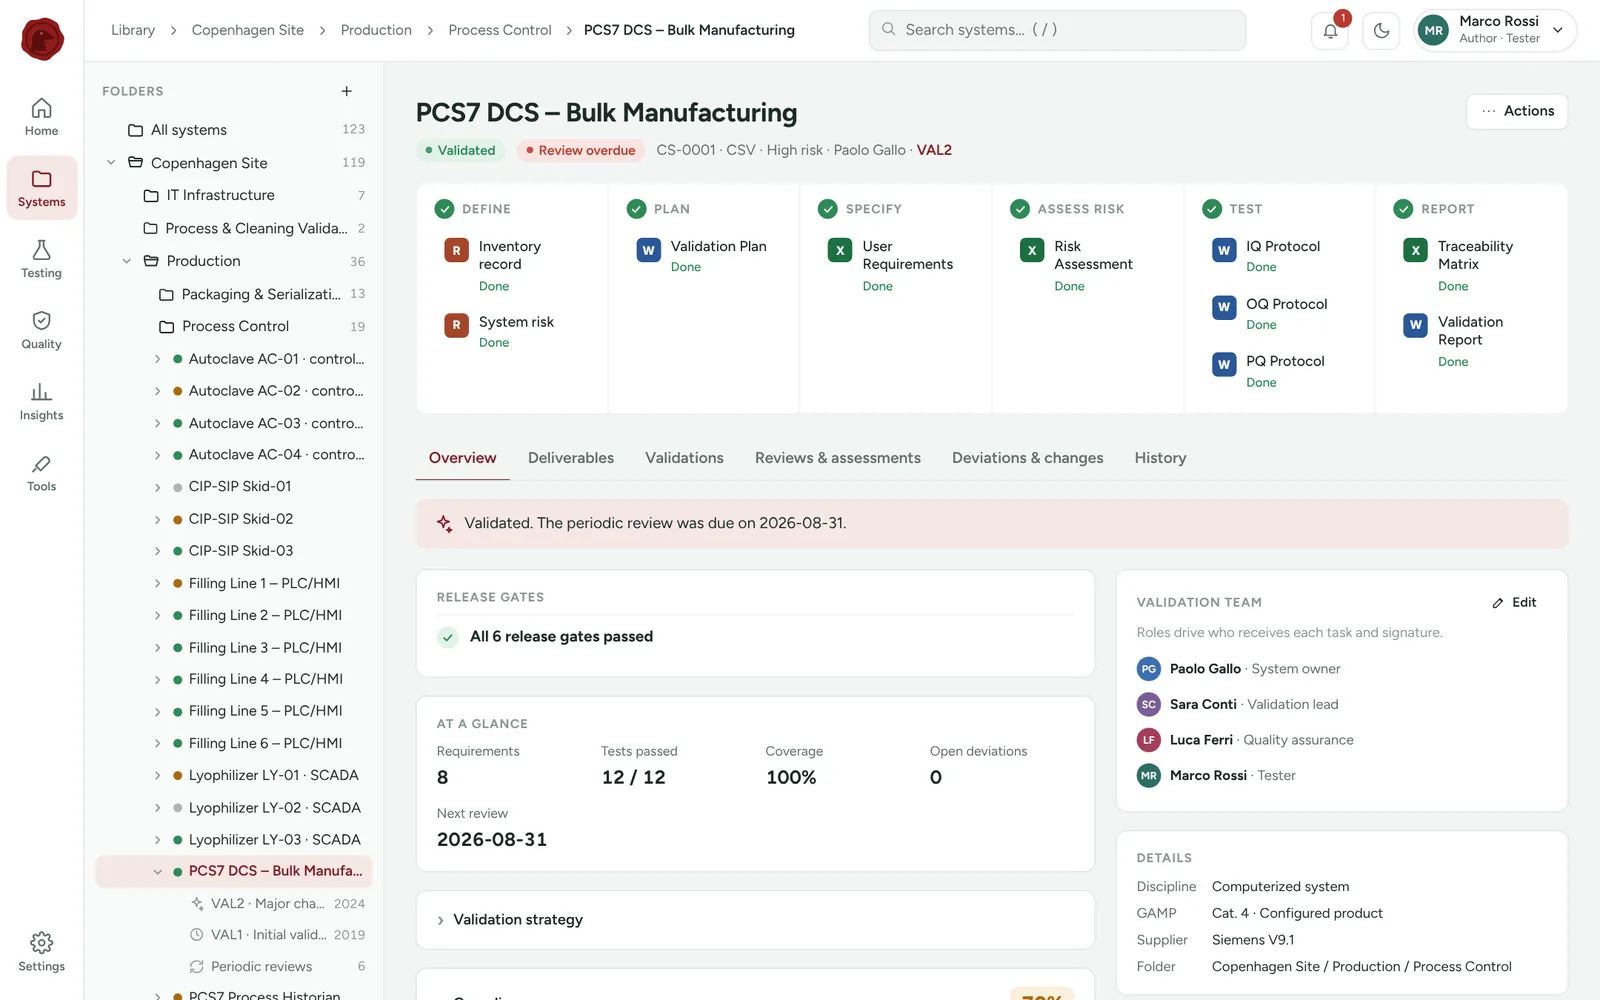Navigate to Process Control breadcrumb
This screenshot has width=1600, height=1000.
pyautogui.click(x=500, y=30)
